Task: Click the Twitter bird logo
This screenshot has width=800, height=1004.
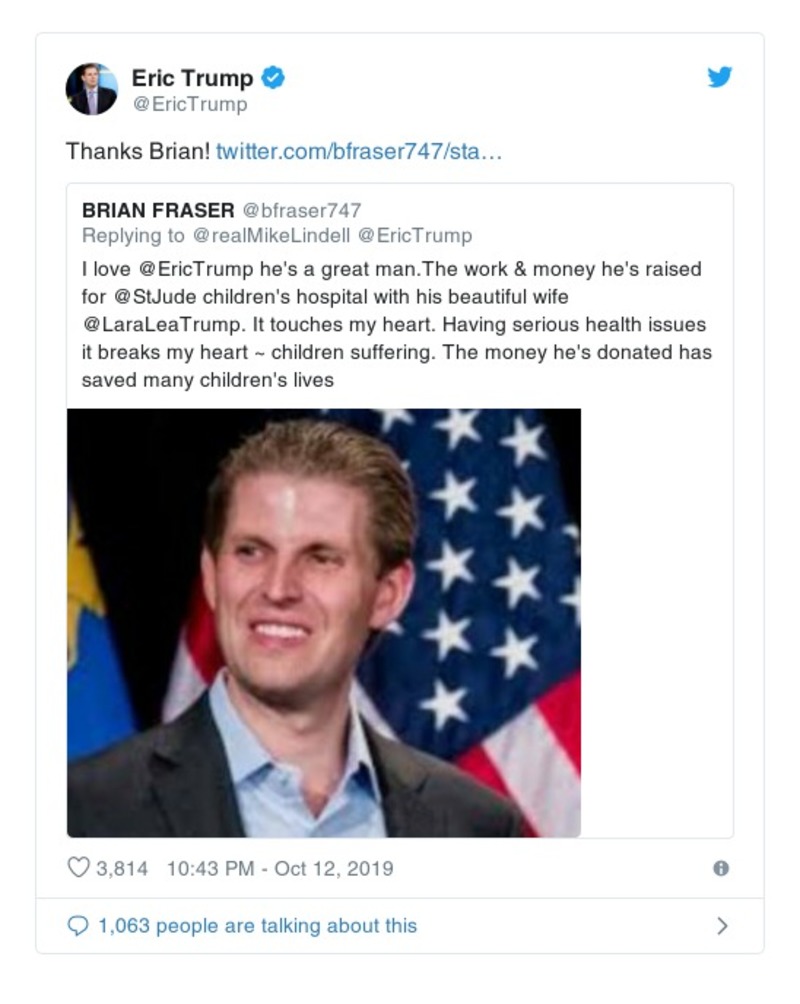Action: pyautogui.click(x=719, y=75)
